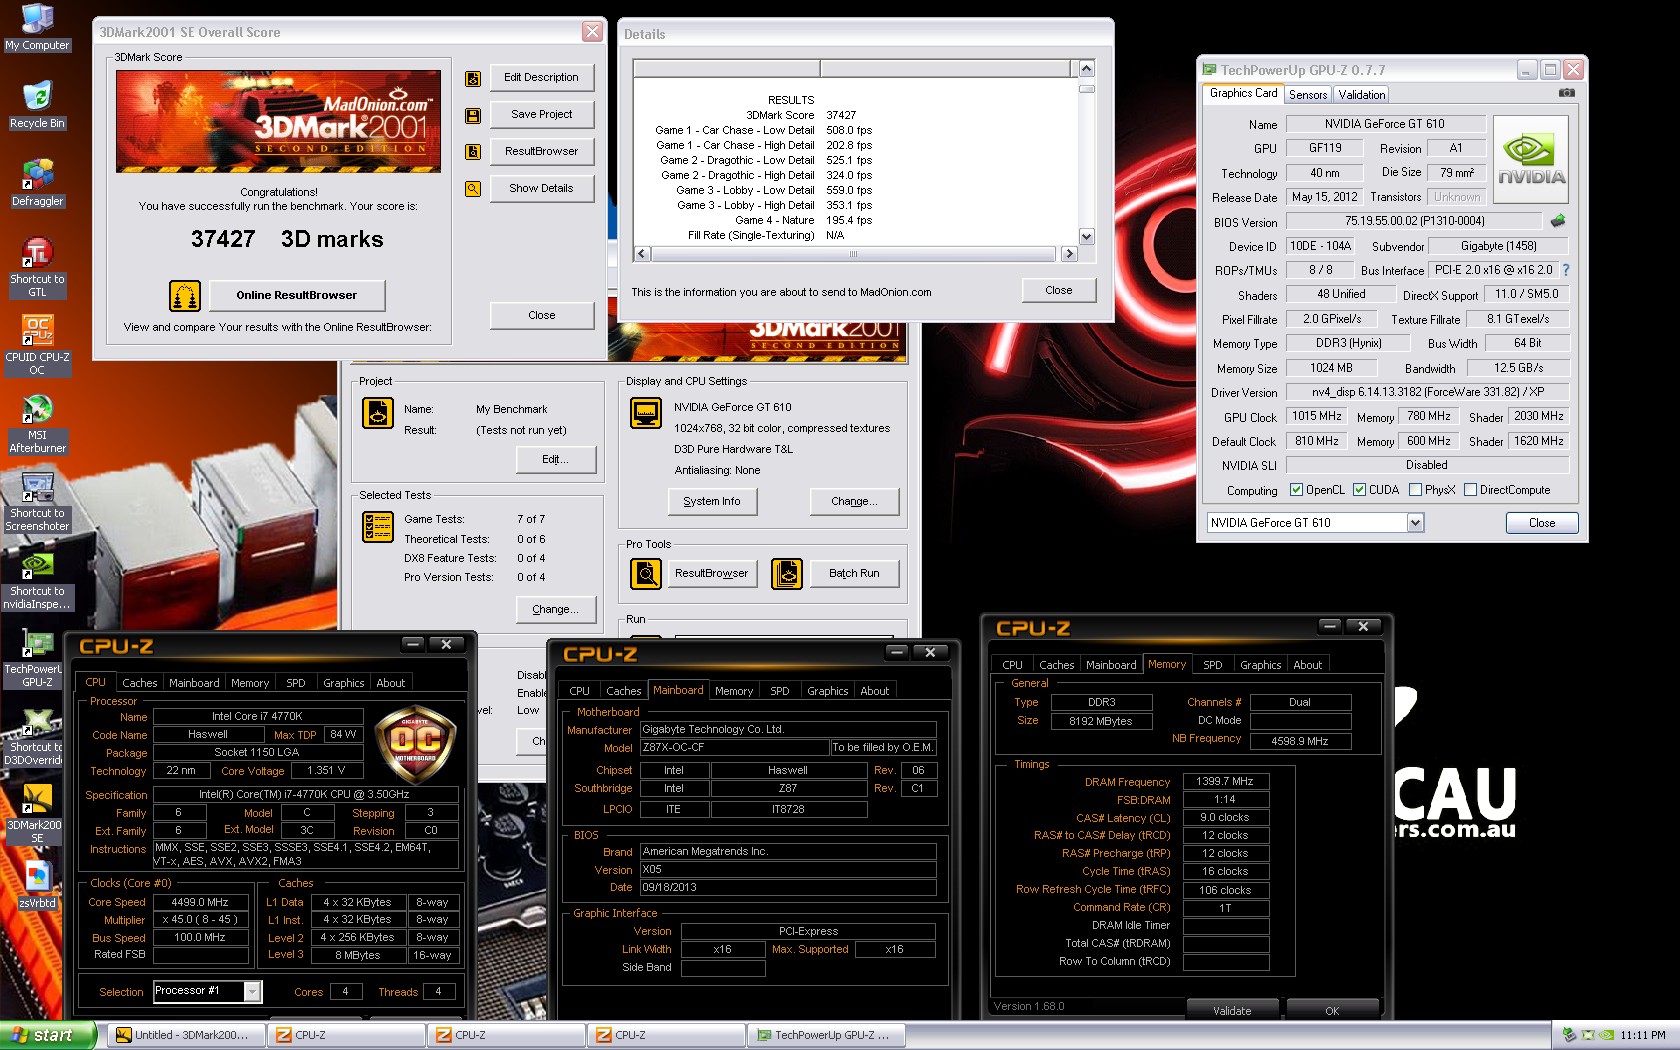Click the Save Project button
This screenshot has width=1680, height=1050.
(x=541, y=114)
